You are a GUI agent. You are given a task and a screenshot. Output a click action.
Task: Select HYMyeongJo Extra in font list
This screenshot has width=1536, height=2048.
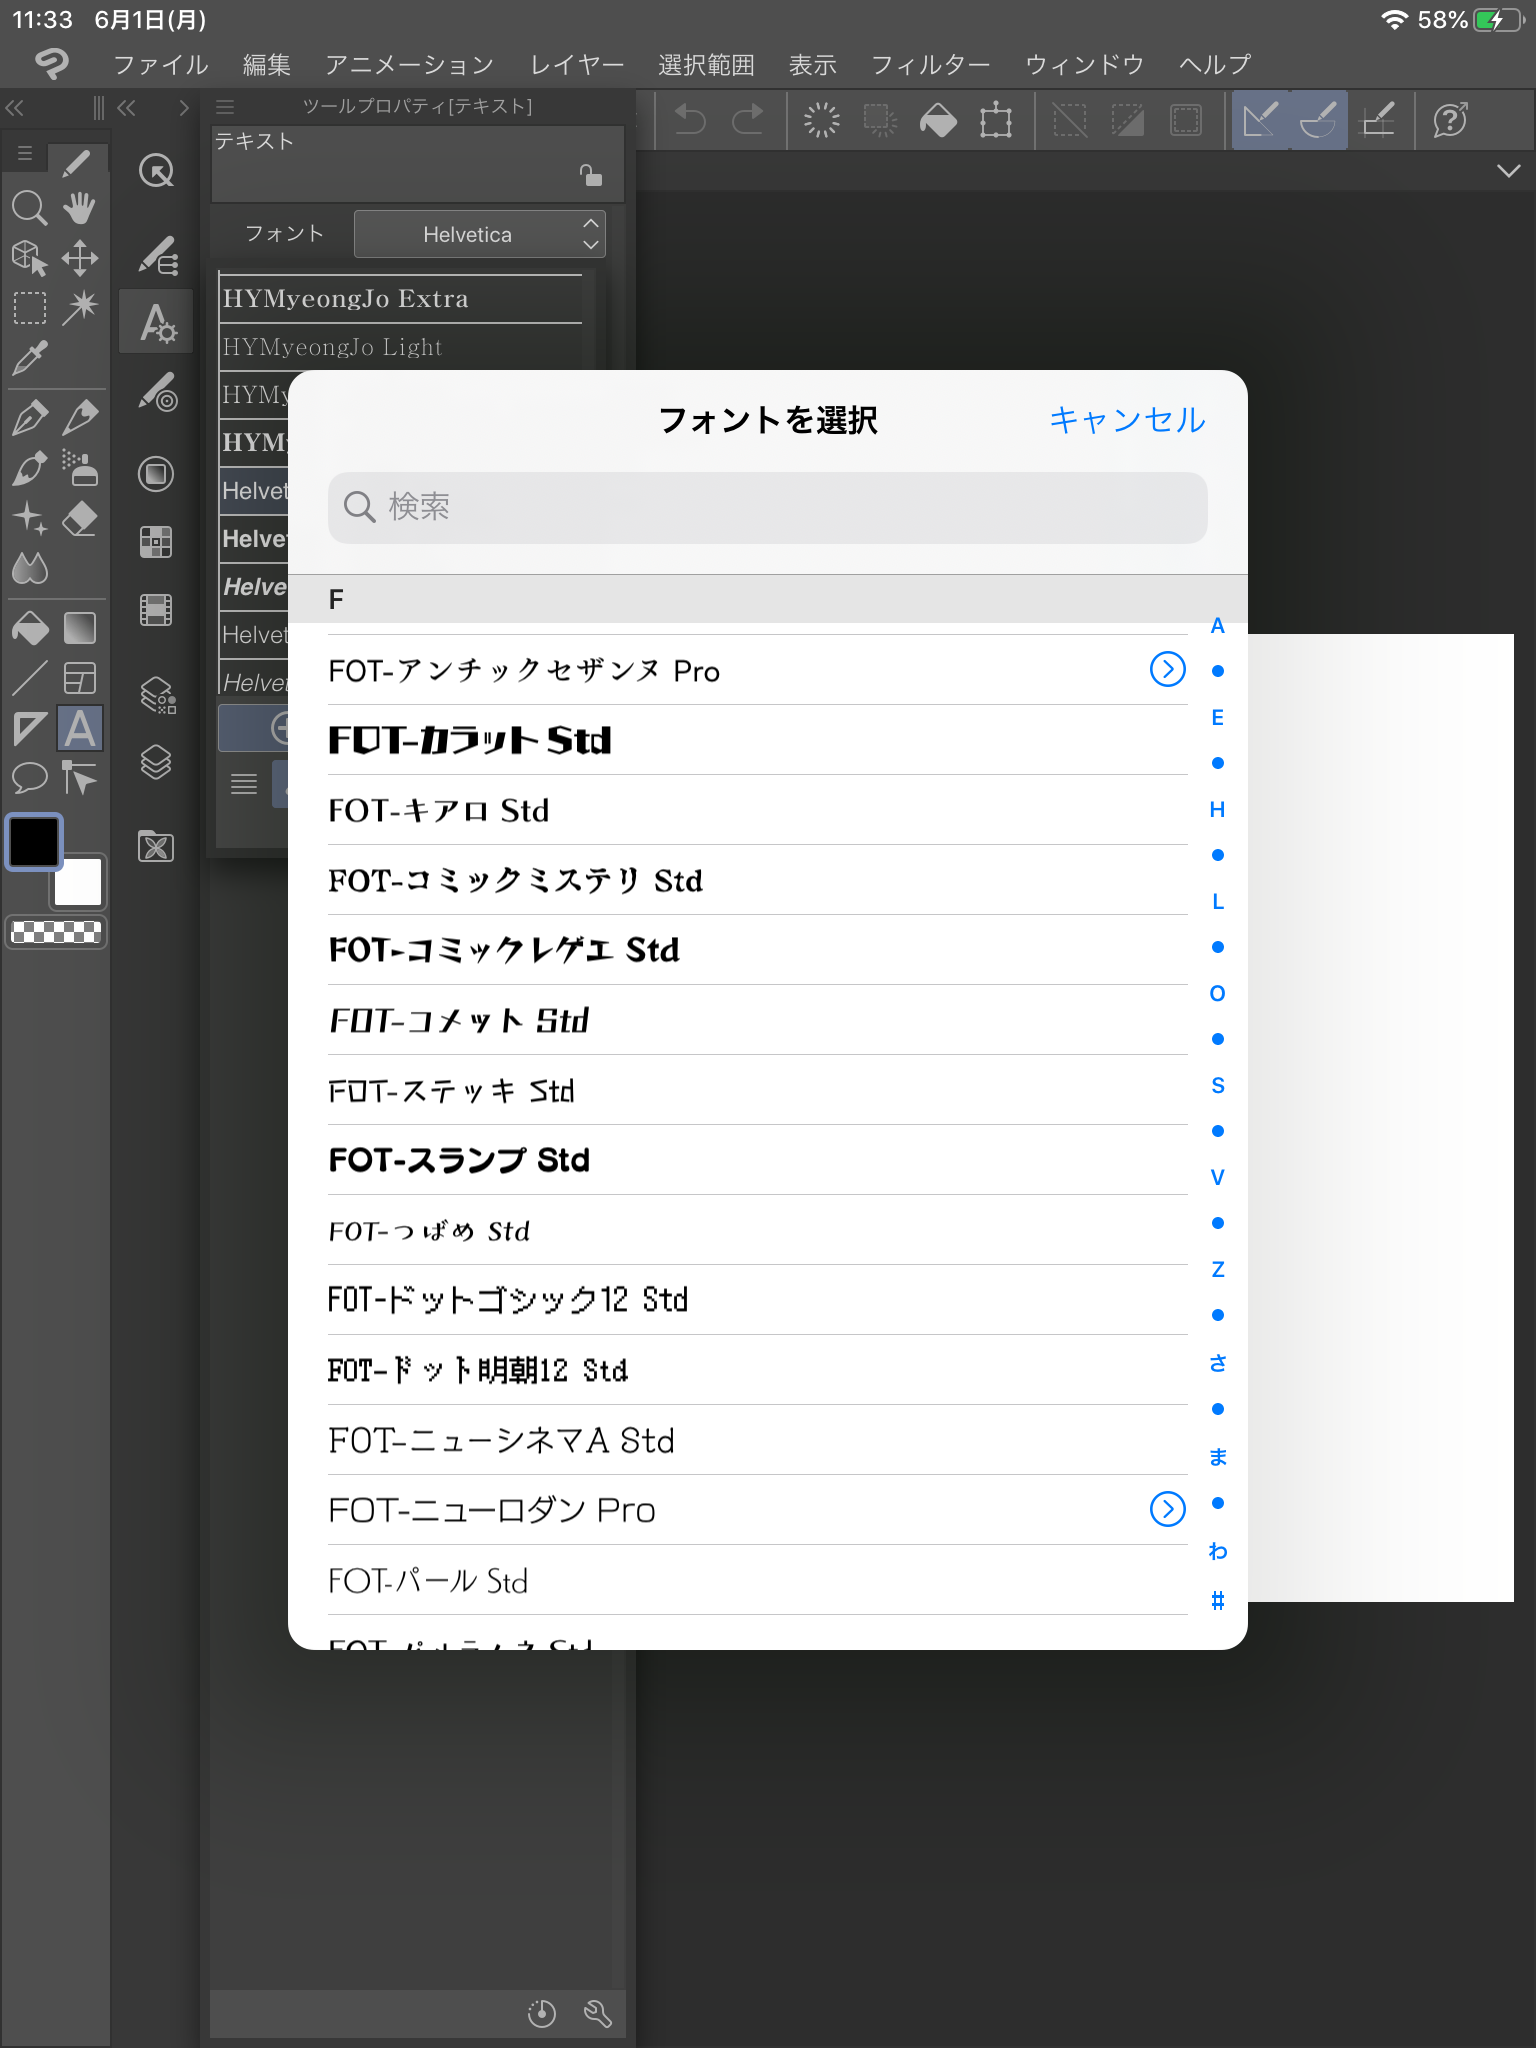coord(401,298)
